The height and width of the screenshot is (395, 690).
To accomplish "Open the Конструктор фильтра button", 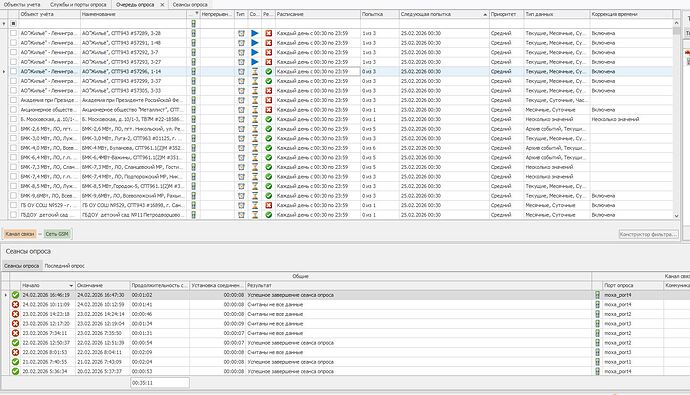I will (x=648, y=234).
